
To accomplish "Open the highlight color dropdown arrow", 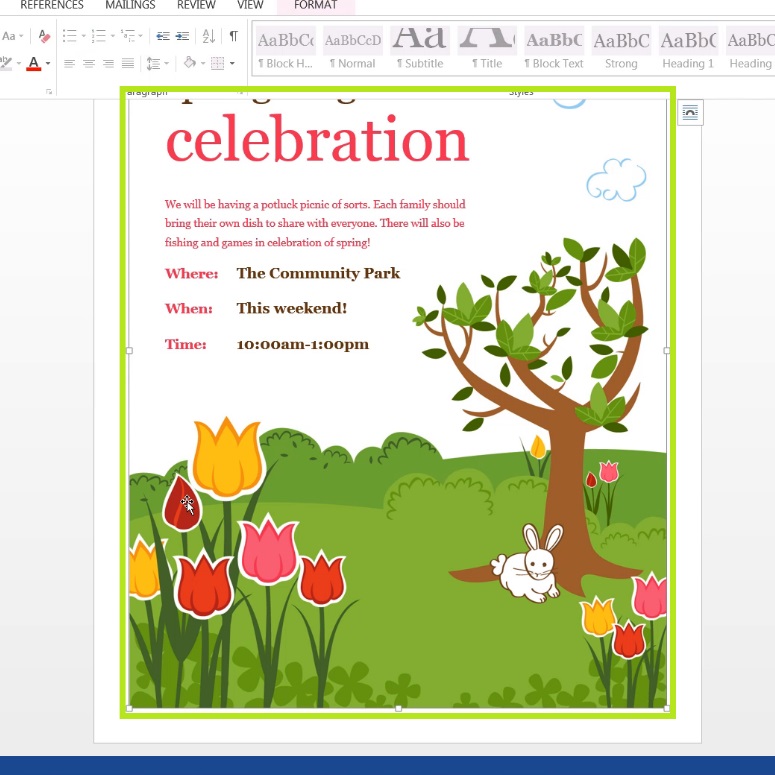I will click(x=19, y=63).
